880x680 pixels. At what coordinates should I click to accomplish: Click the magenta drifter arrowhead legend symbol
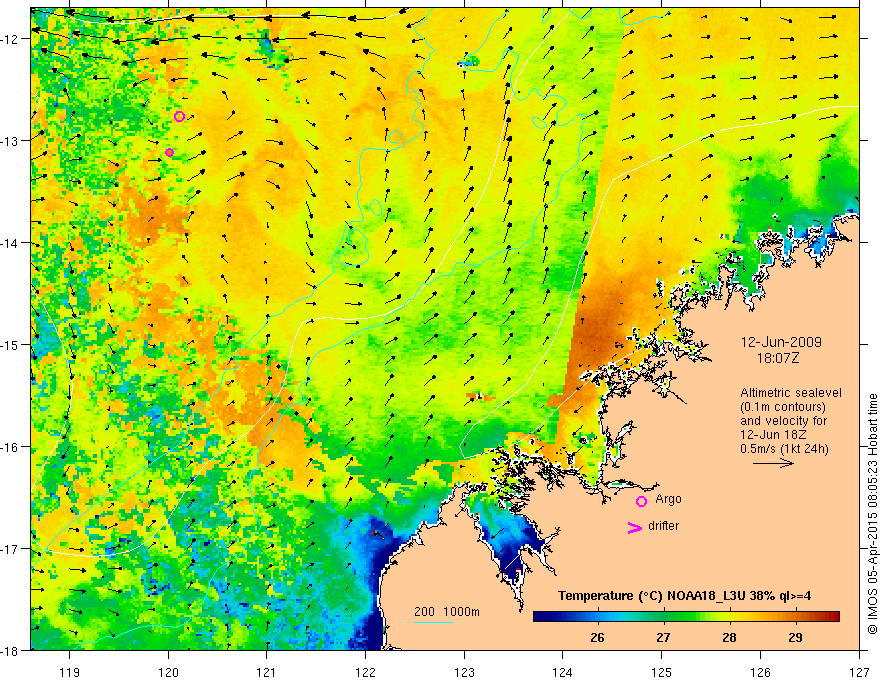pyautogui.click(x=635, y=527)
